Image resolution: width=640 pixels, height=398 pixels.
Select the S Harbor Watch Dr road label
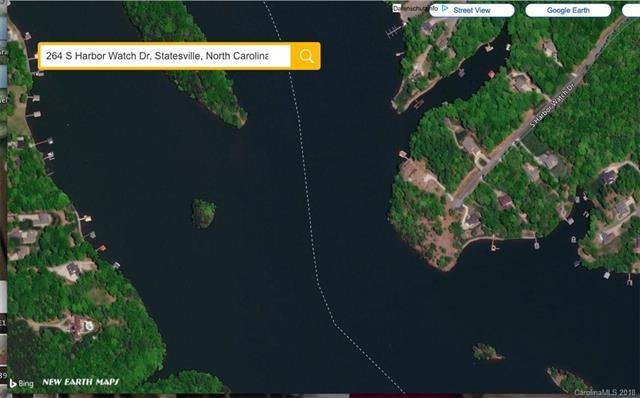click(x=552, y=104)
